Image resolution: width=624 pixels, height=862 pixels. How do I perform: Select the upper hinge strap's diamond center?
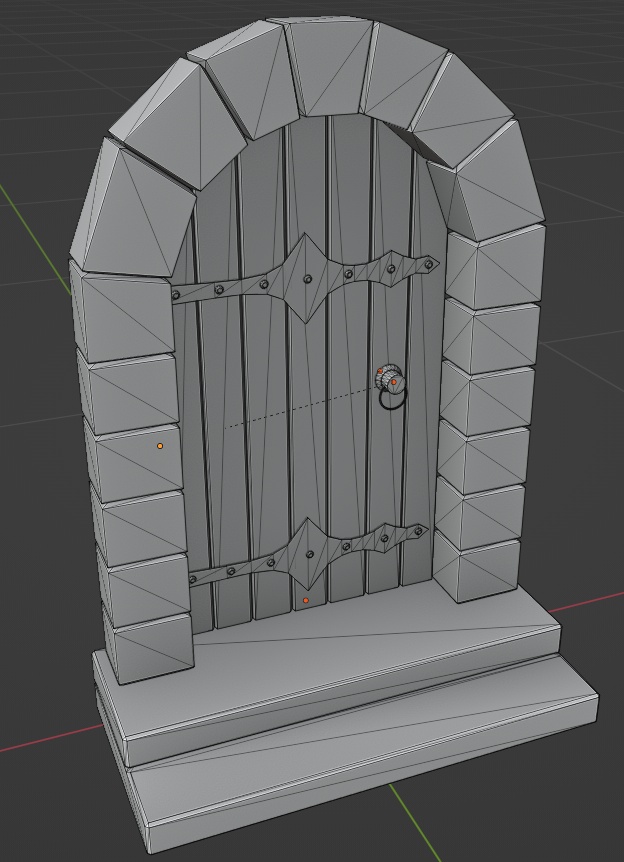pyautogui.click(x=307, y=278)
